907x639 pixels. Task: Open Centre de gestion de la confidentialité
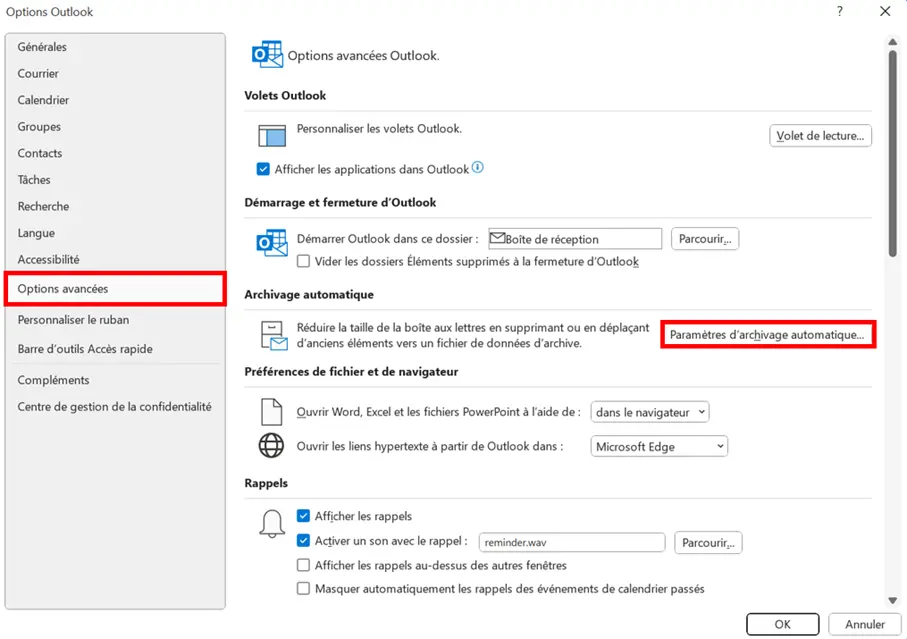click(x=115, y=407)
